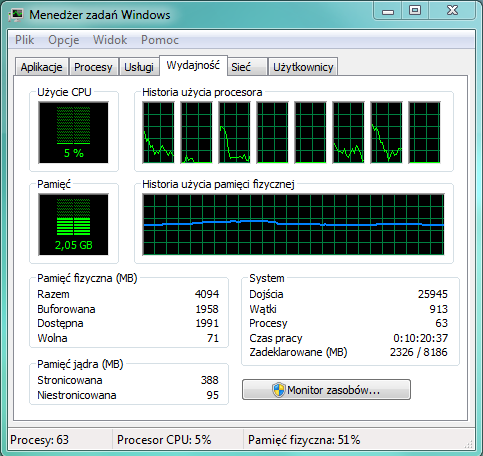This screenshot has height=456, width=483.
Task: Click status bar entry Procesy: 63
Action: (x=39, y=440)
